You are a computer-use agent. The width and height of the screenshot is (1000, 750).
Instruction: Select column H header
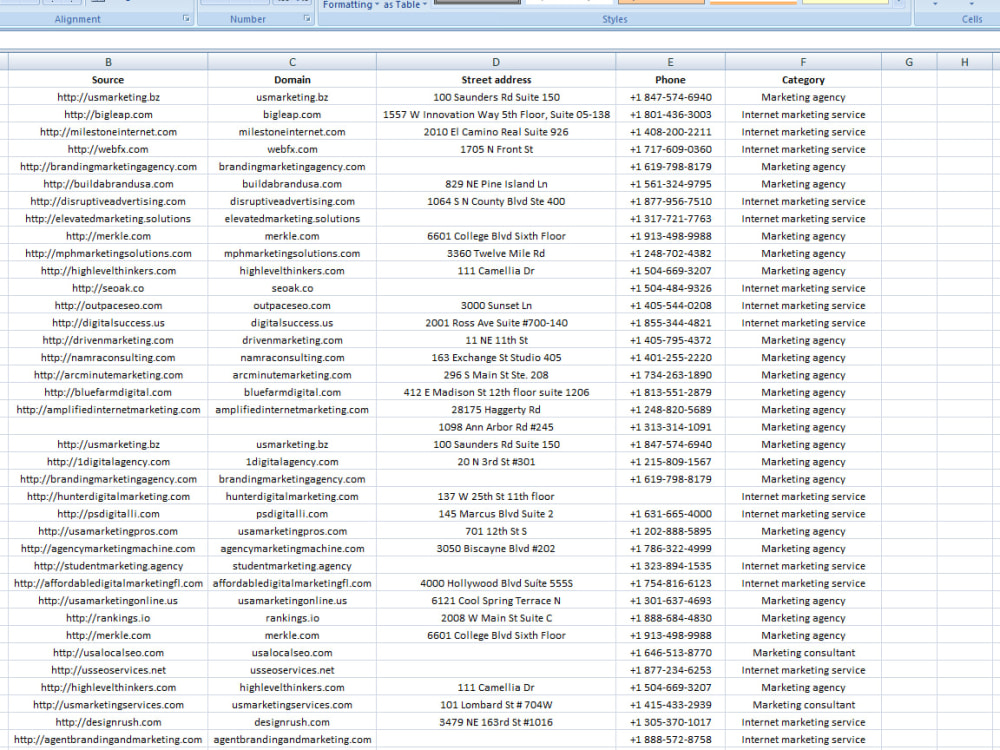tap(964, 62)
